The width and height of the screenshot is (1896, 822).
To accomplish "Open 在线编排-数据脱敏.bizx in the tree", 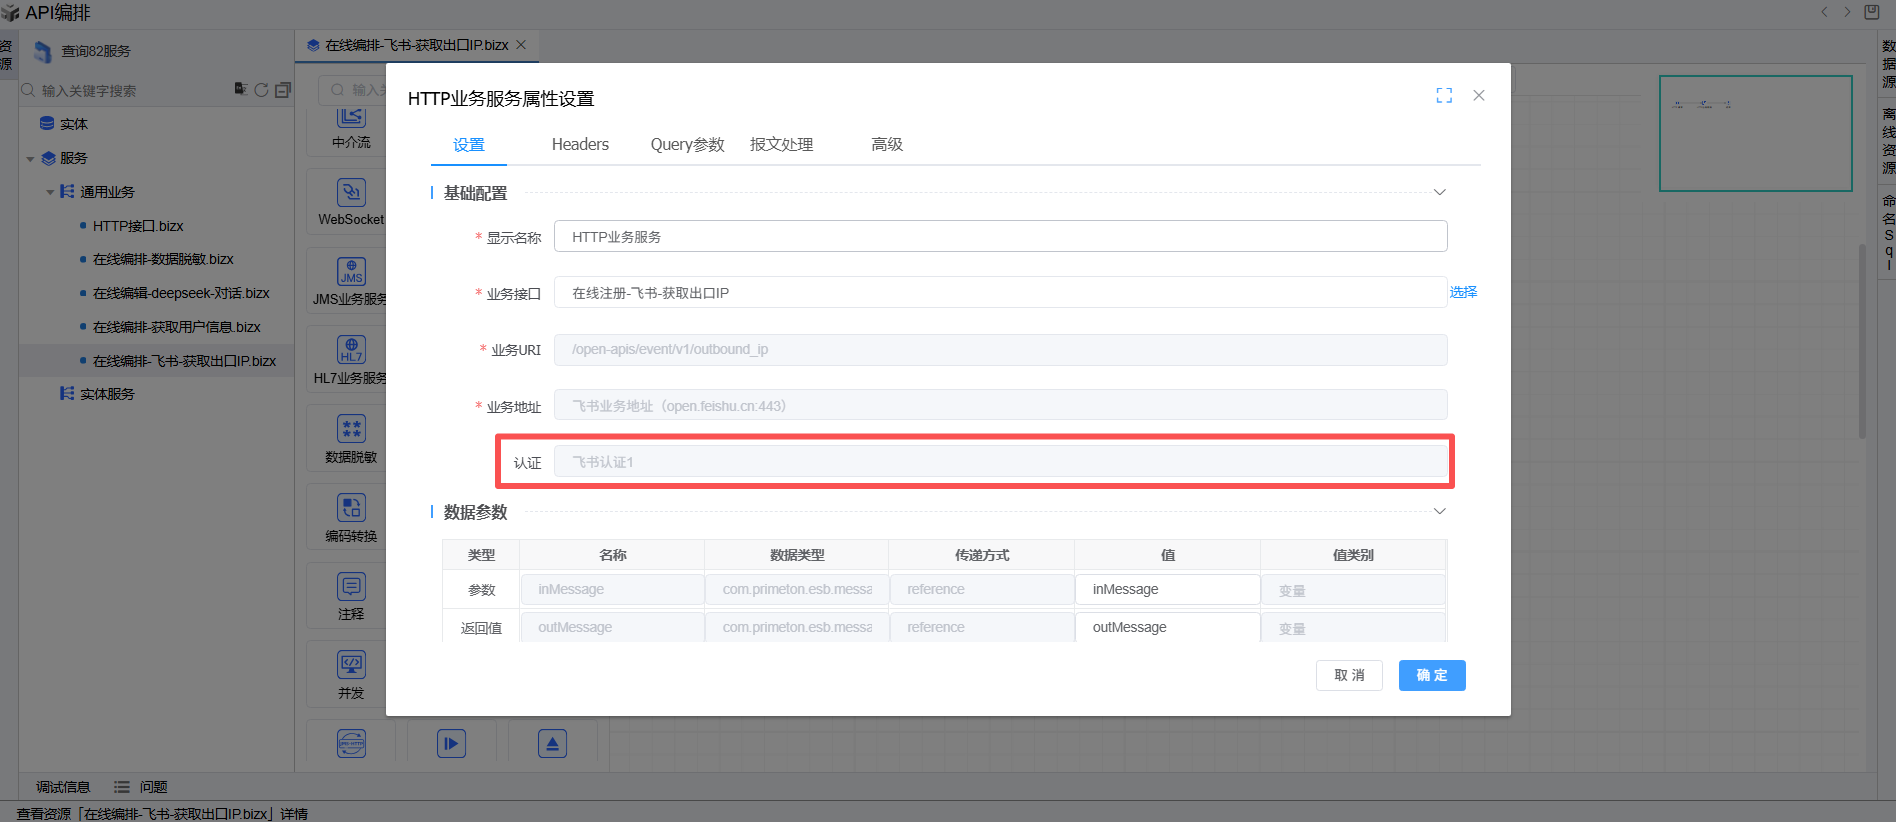I will click(x=163, y=259).
